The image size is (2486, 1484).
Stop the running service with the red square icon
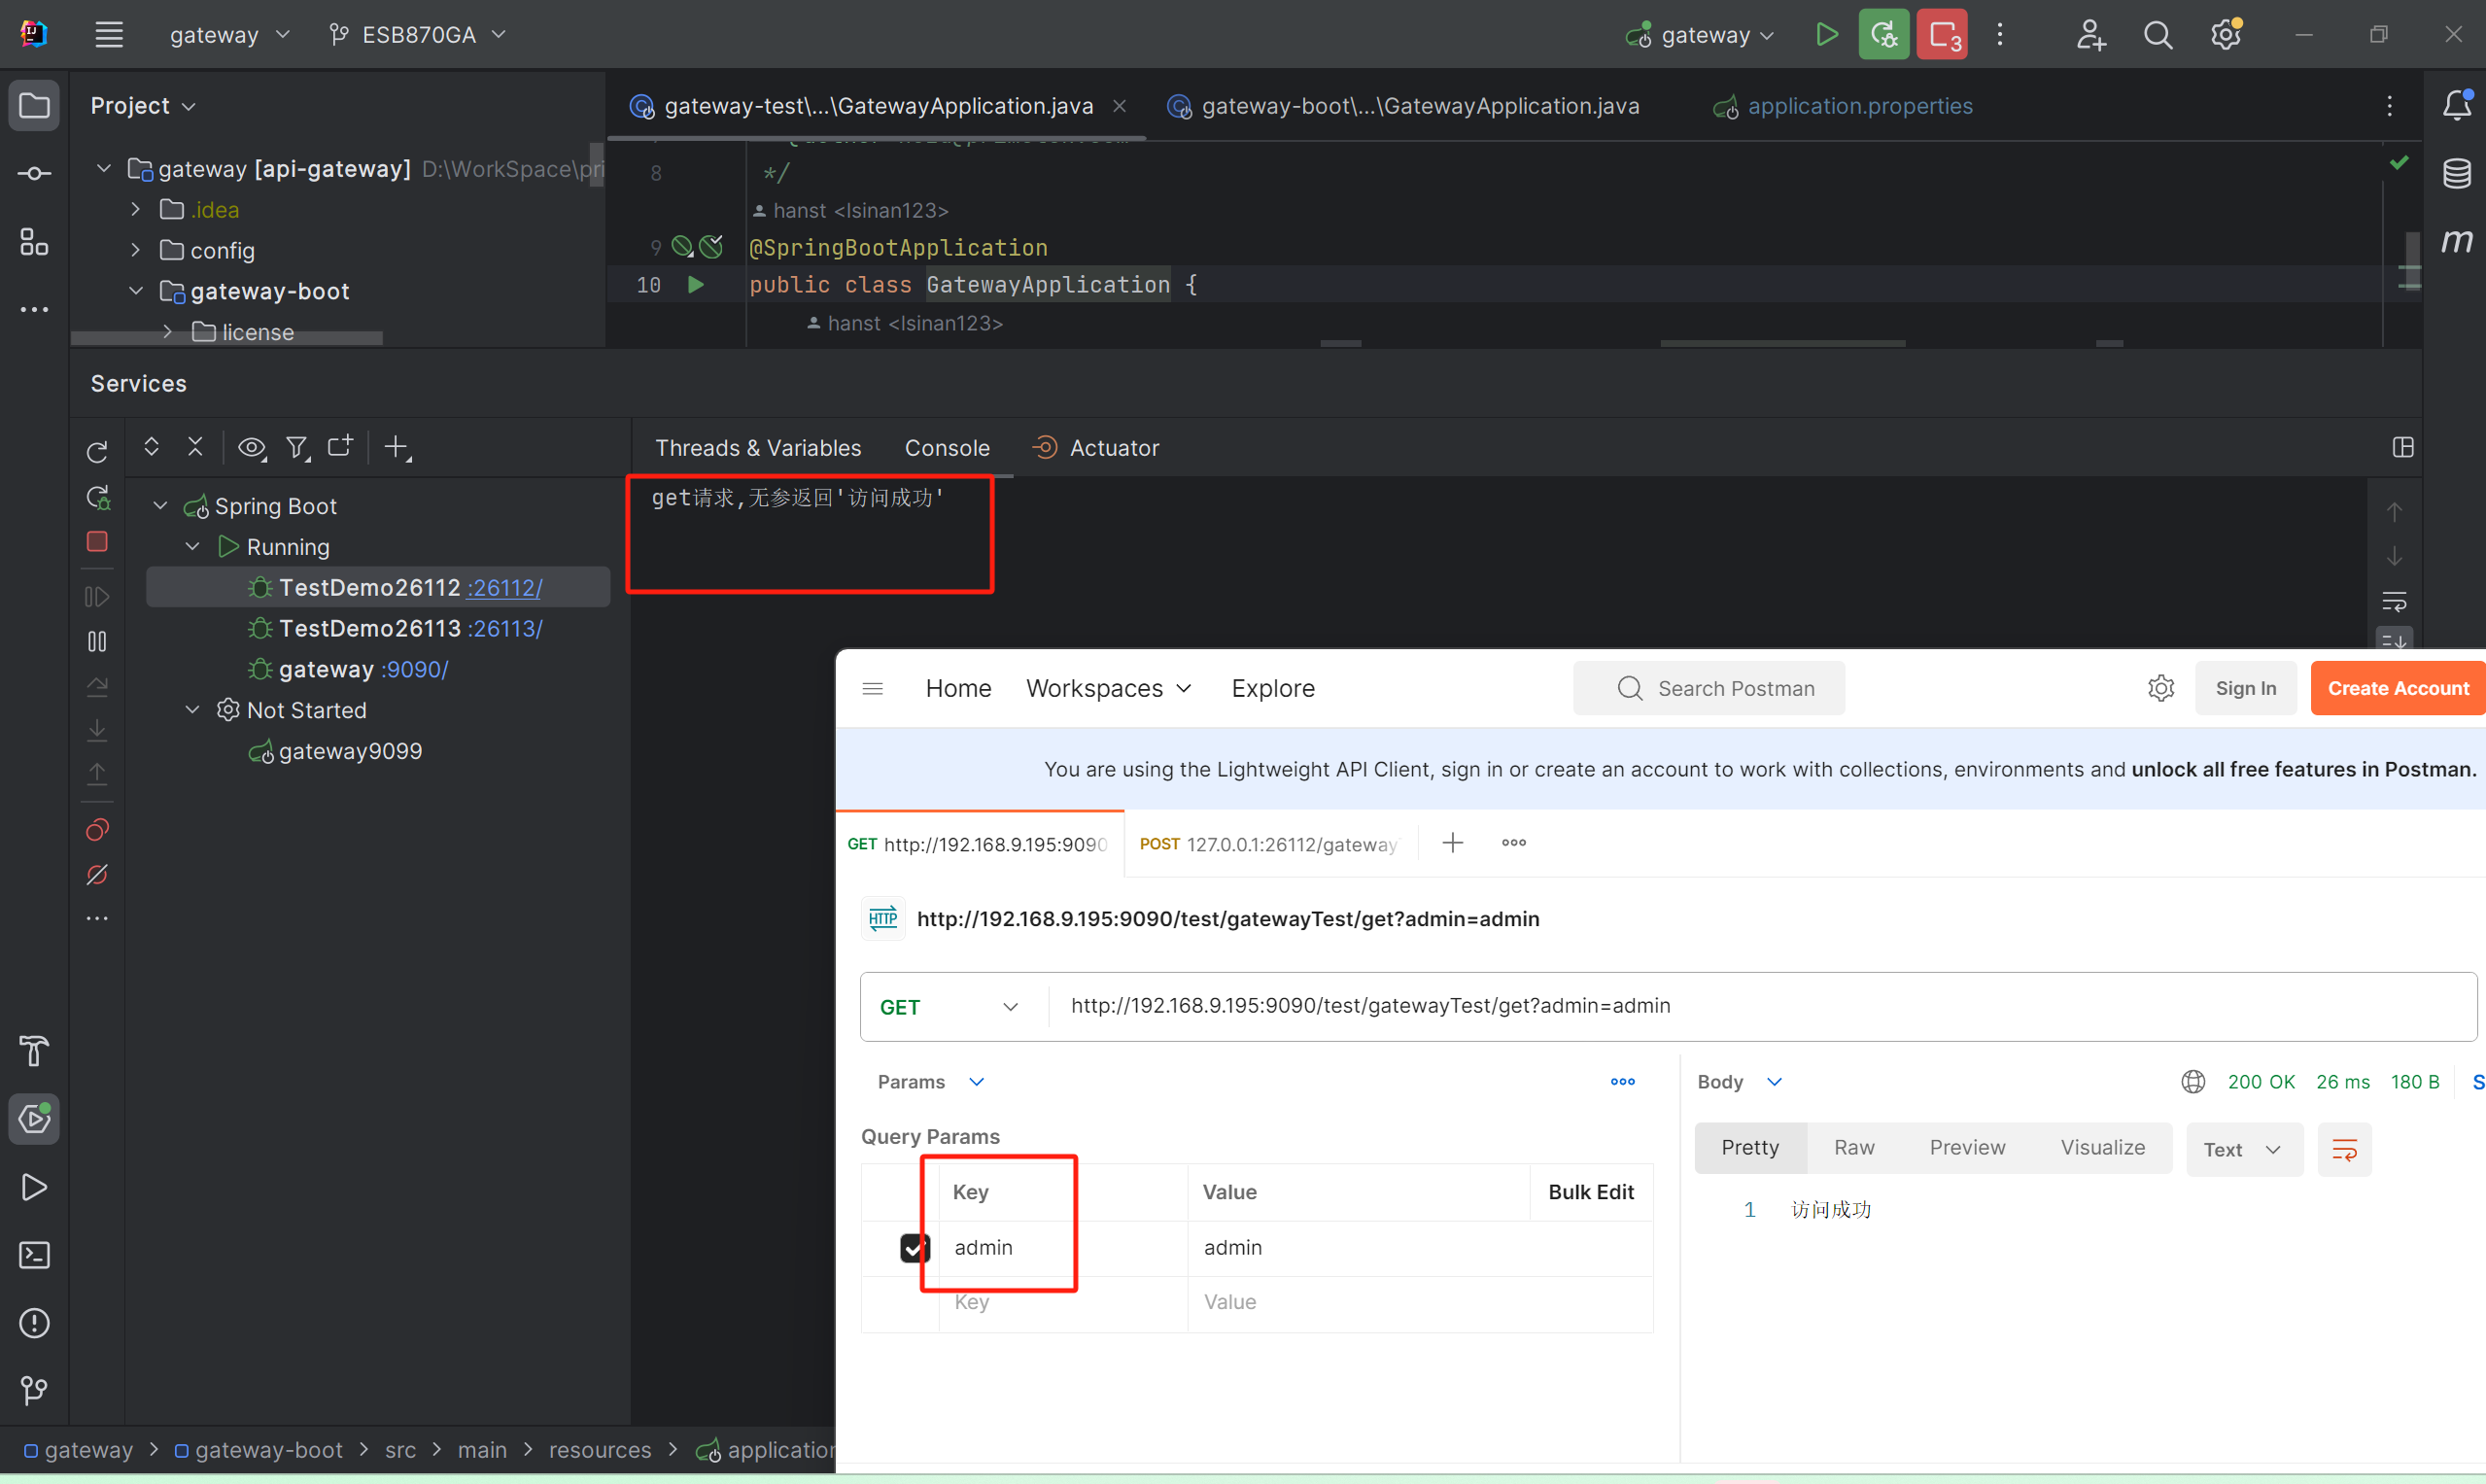tap(97, 541)
